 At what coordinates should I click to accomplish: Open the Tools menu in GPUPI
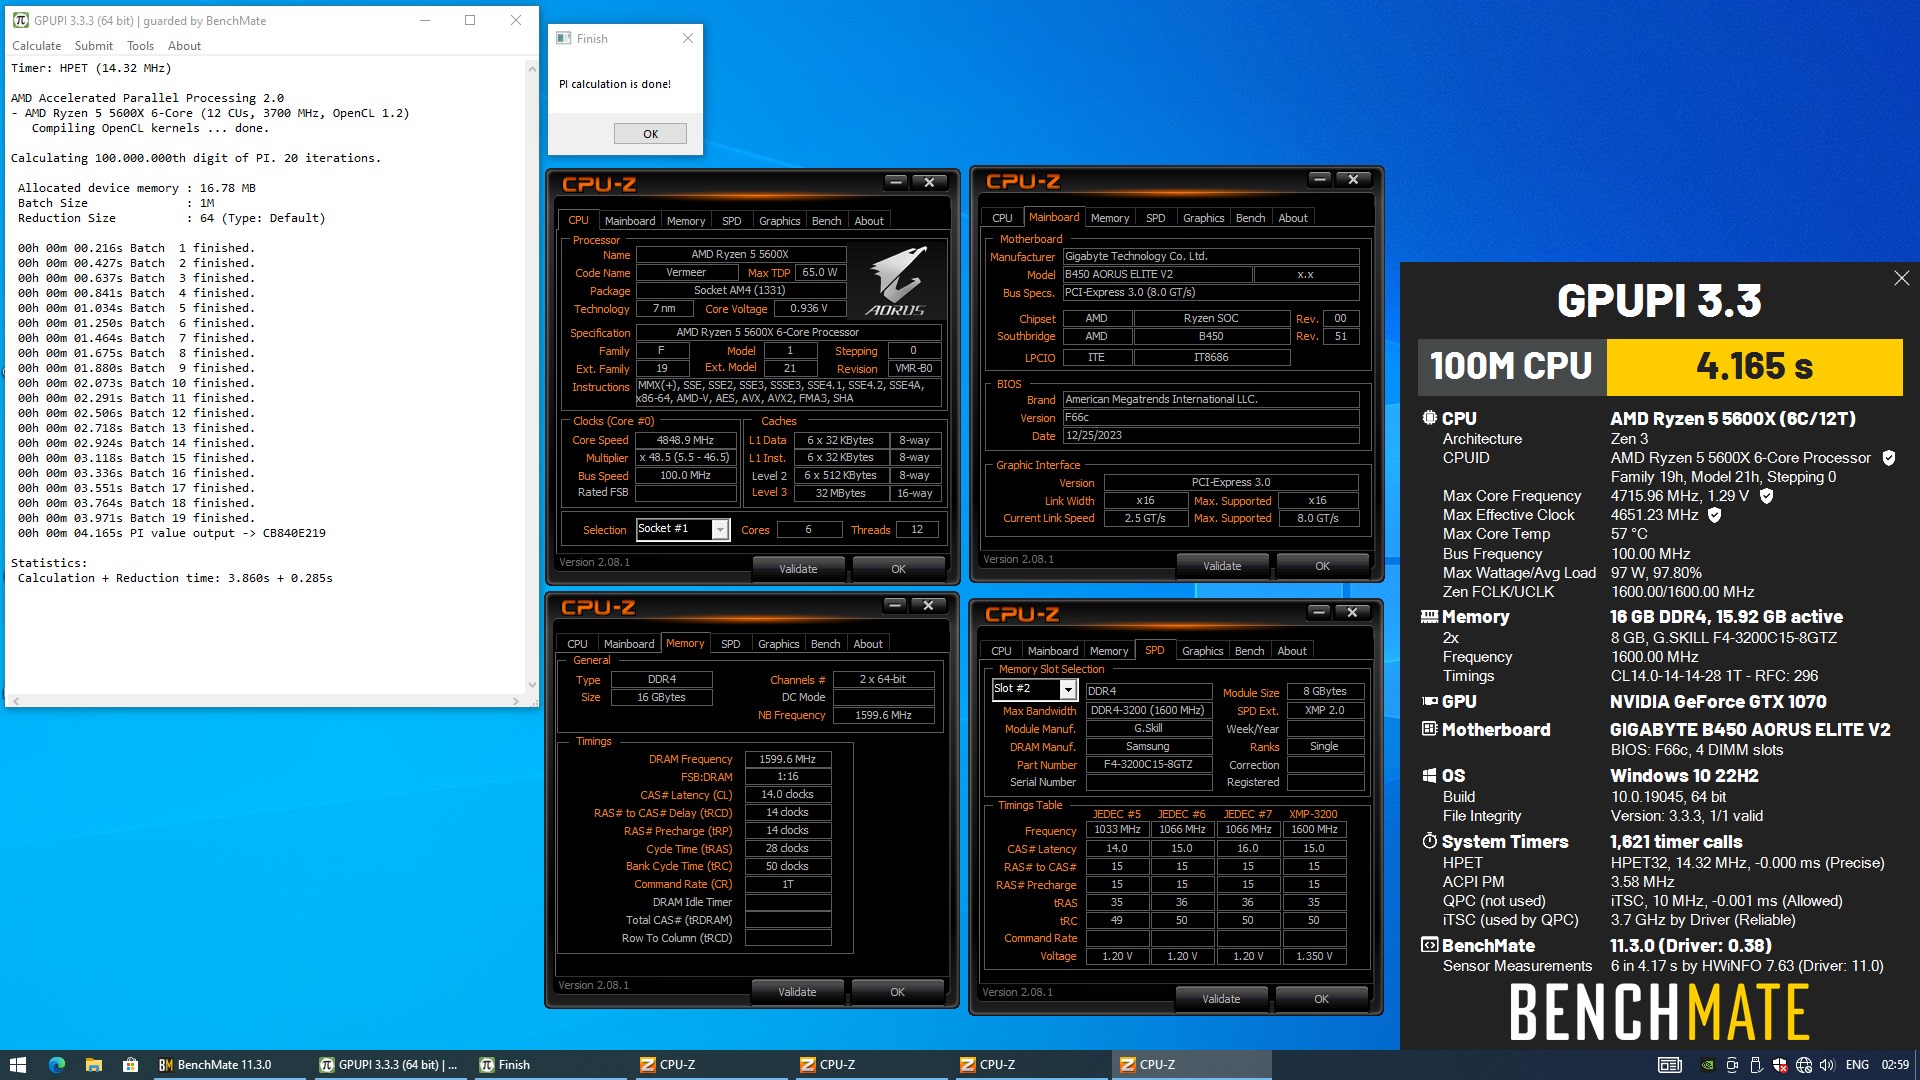click(140, 46)
